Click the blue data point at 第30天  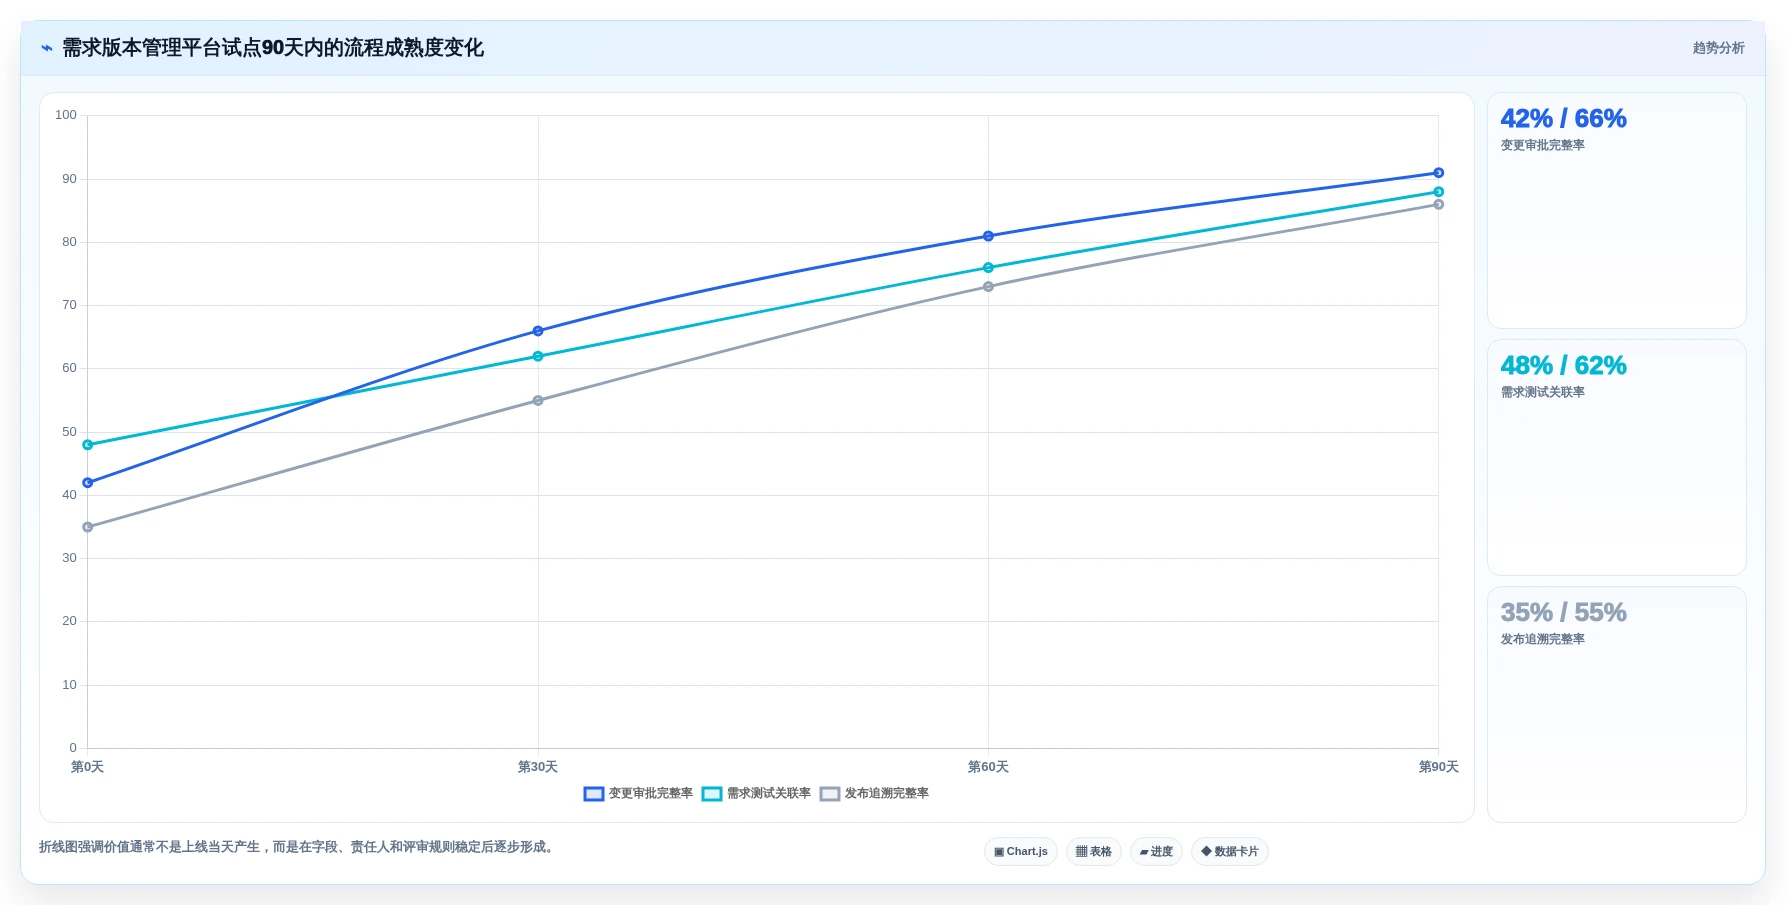point(538,331)
